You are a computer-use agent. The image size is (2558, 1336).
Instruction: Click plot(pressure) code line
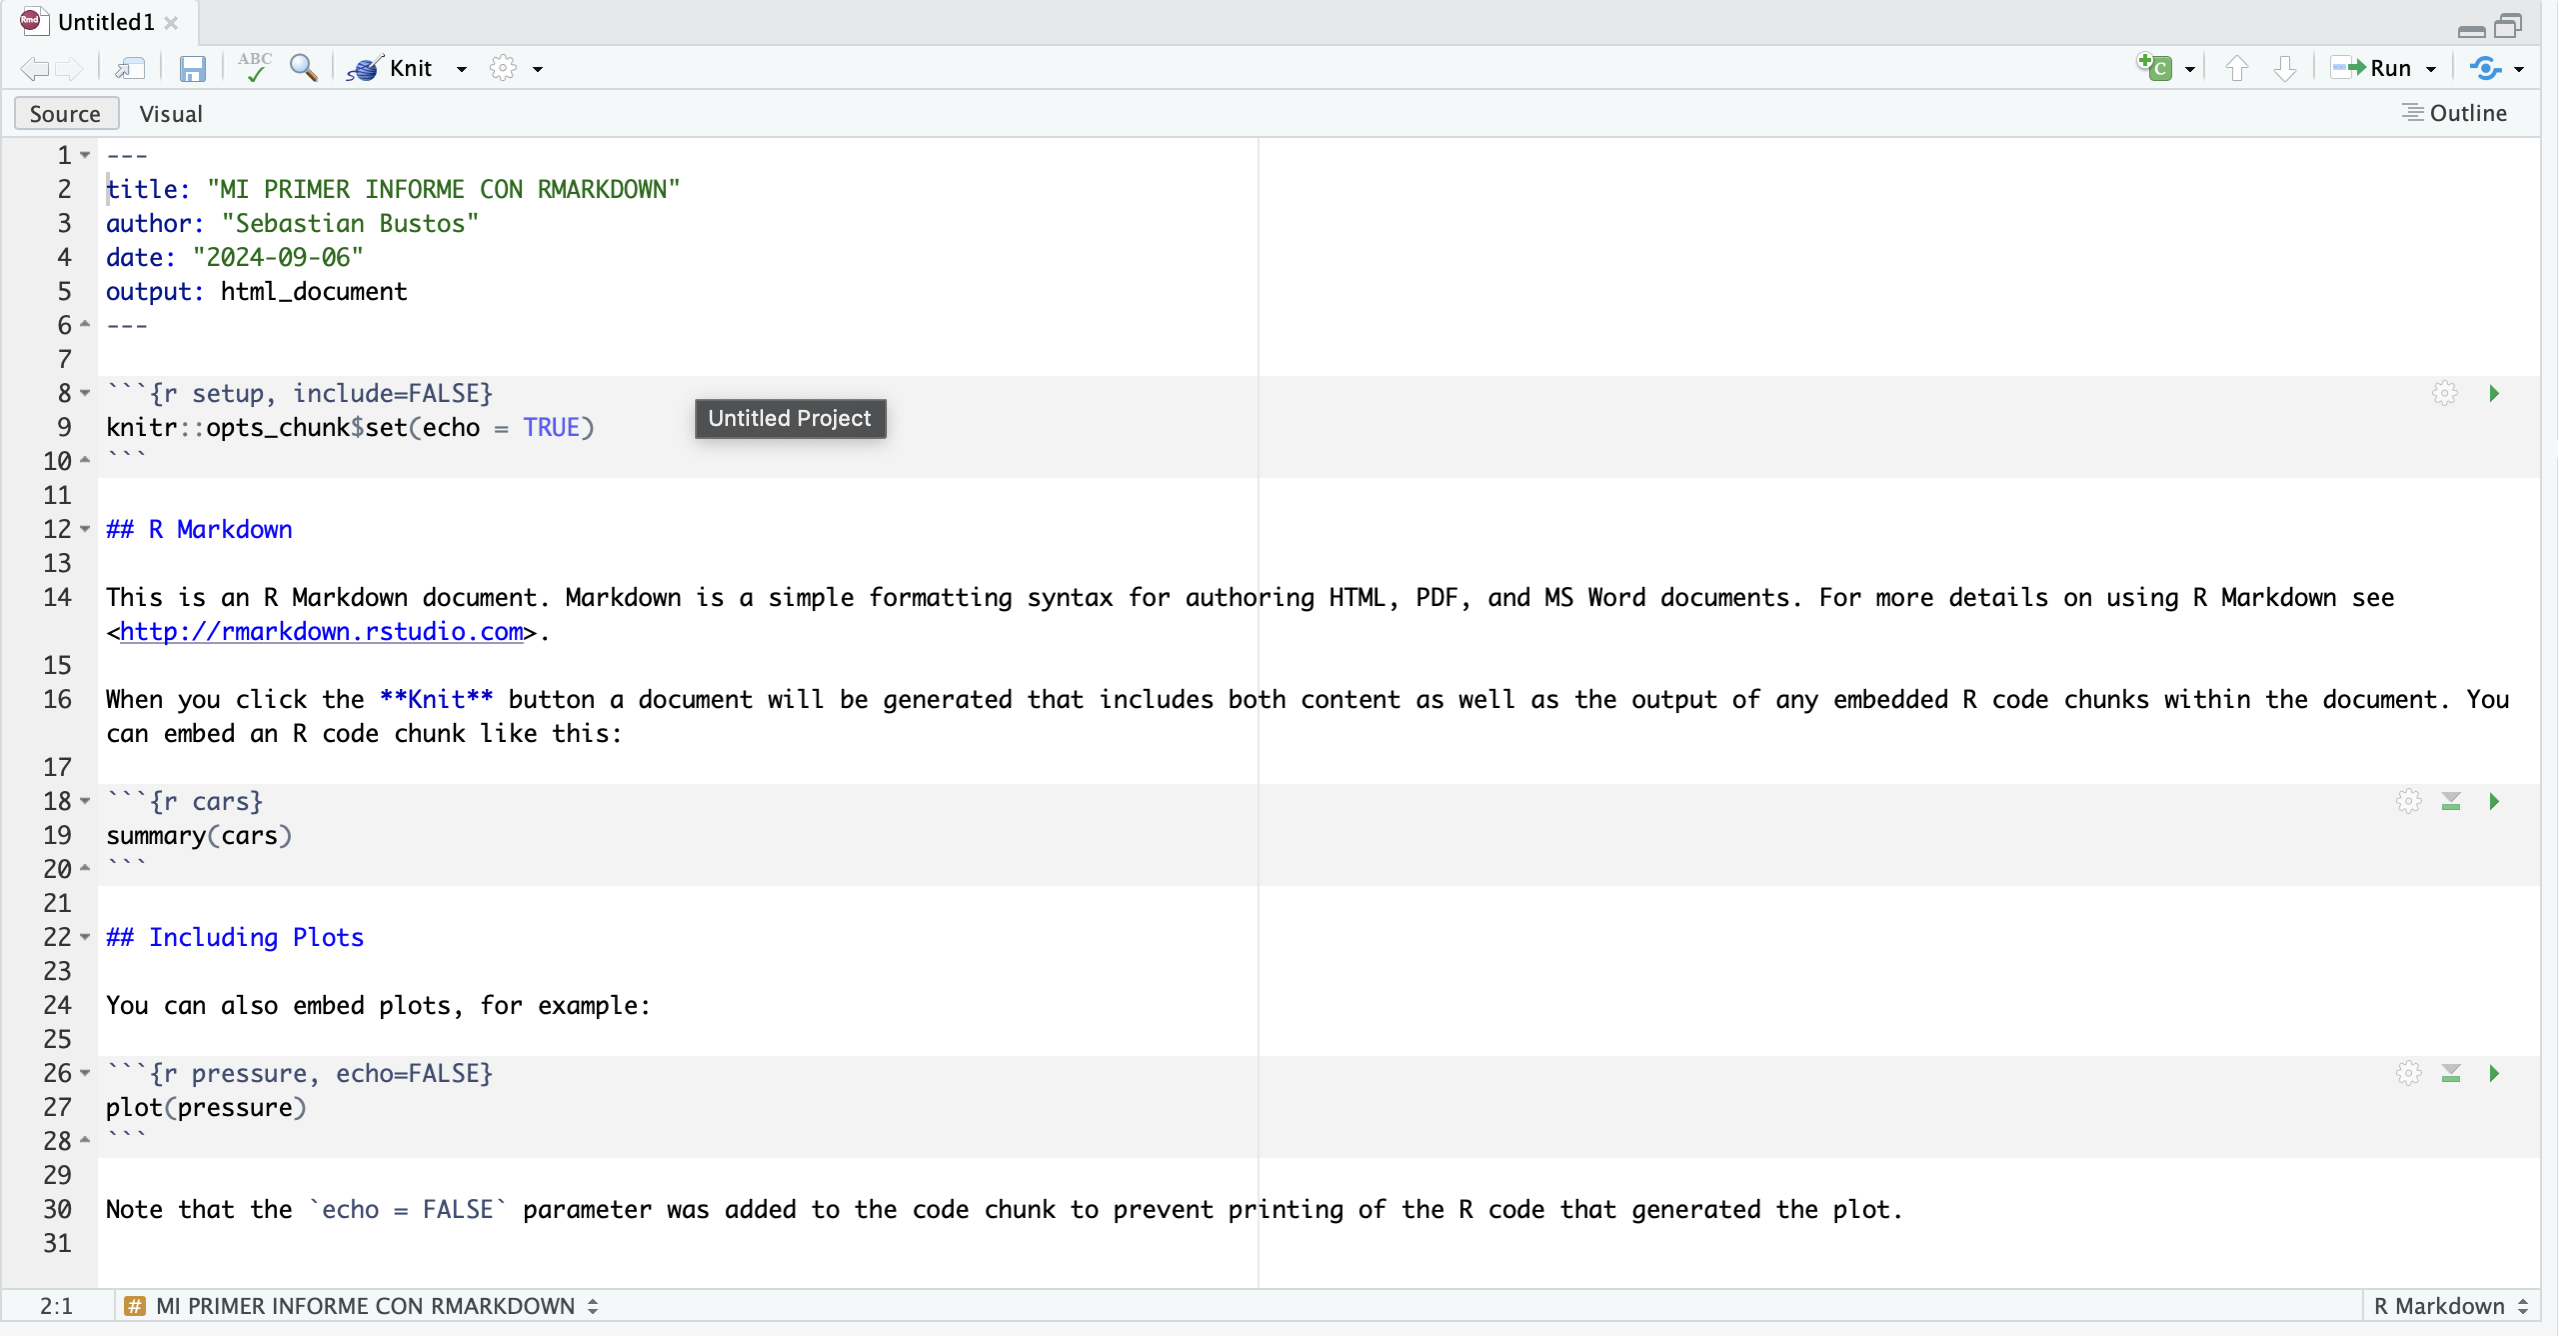[206, 1107]
